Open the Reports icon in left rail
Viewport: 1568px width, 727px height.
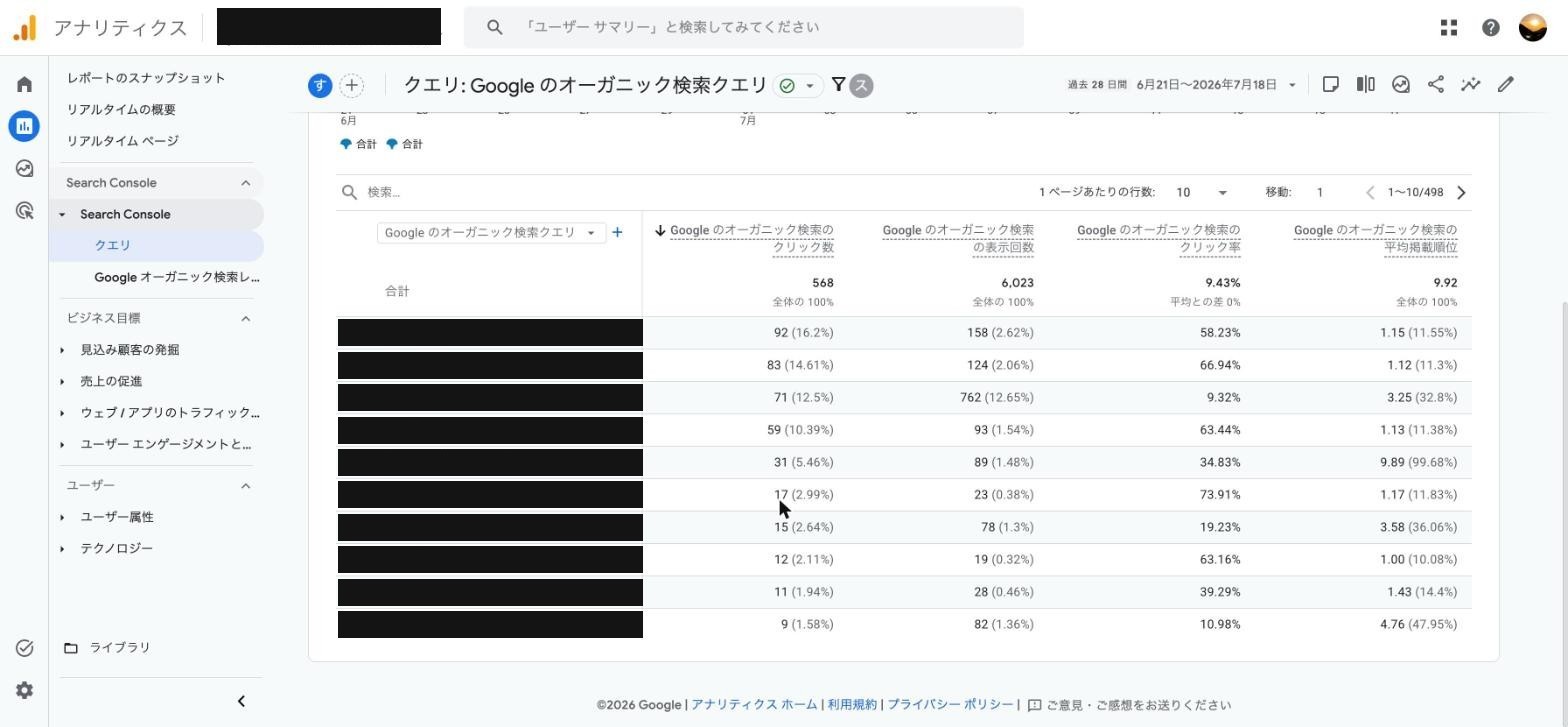(x=25, y=126)
